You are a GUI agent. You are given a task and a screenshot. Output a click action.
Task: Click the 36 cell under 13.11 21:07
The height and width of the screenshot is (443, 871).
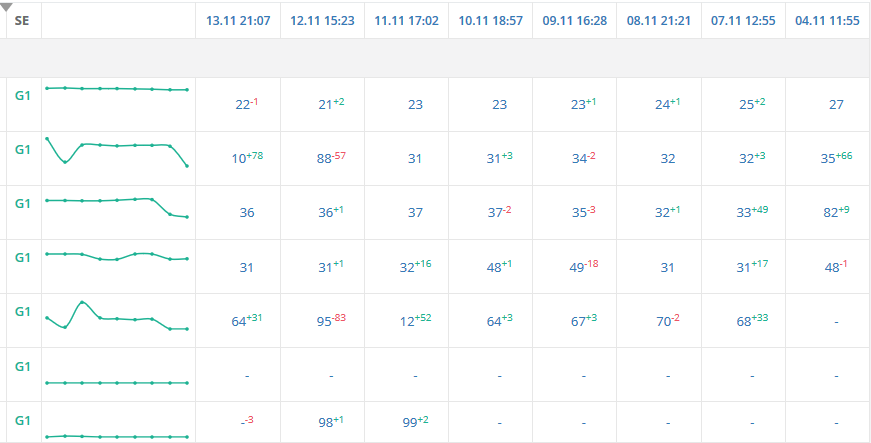pyautogui.click(x=247, y=213)
